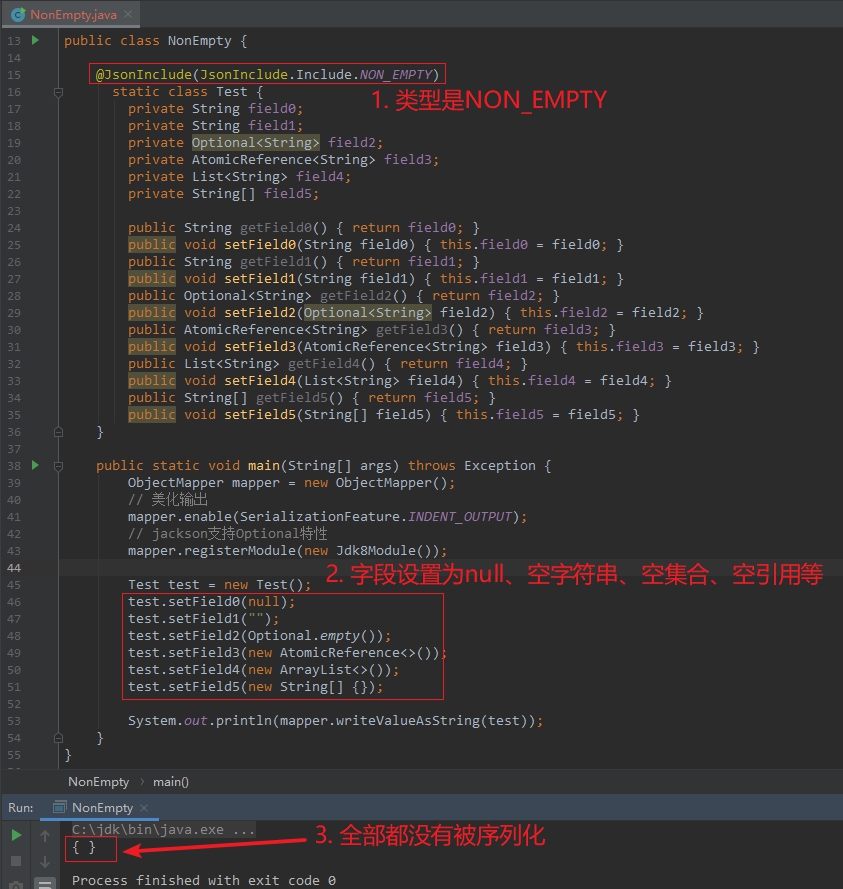Close the NonEmpty tab in the Run panel

(144, 807)
